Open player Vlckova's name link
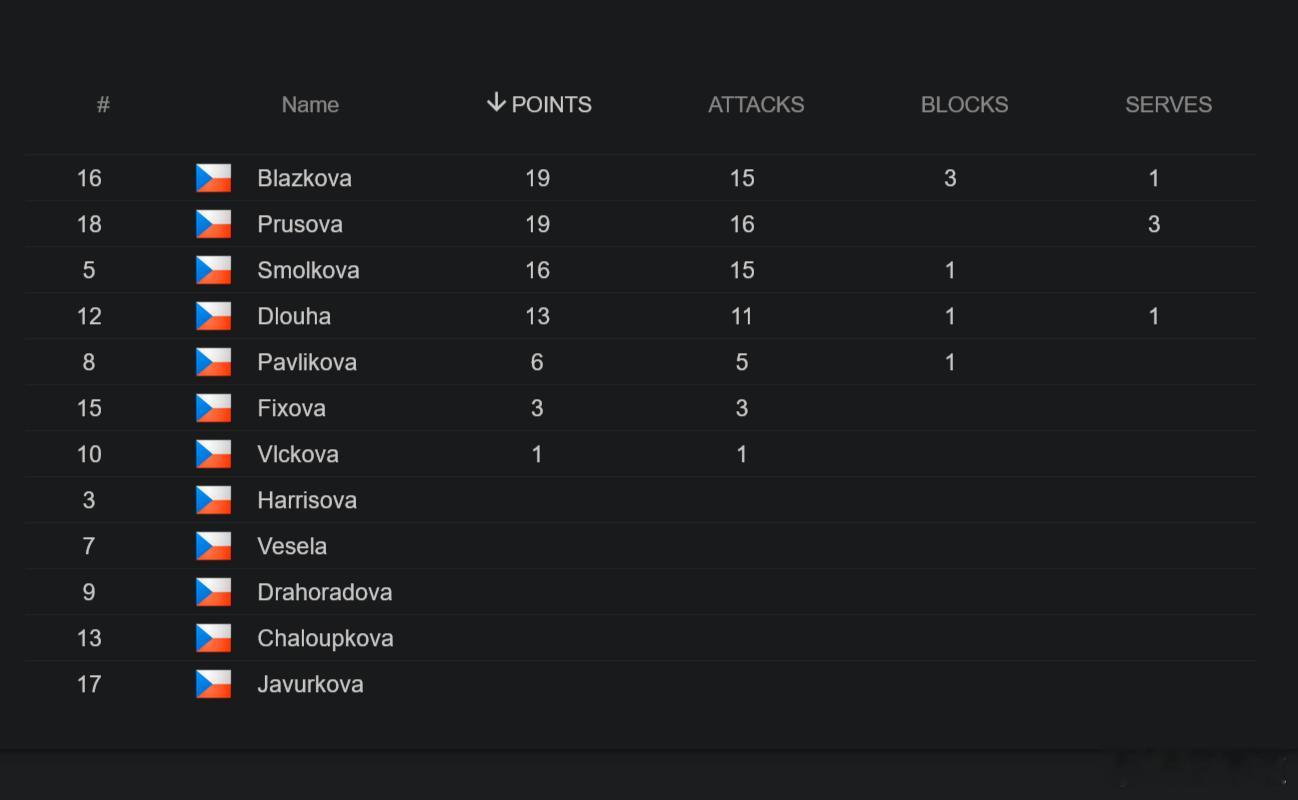Image resolution: width=1298 pixels, height=800 pixels. [298, 454]
